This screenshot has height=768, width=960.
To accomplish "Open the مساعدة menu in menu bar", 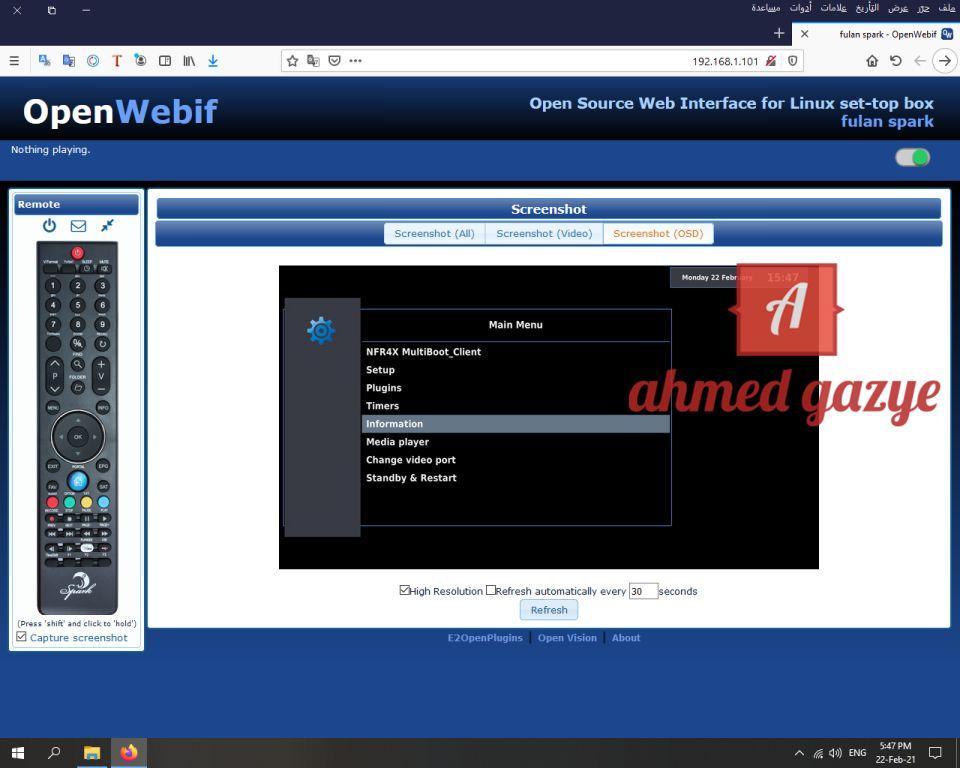I will point(766,8).
